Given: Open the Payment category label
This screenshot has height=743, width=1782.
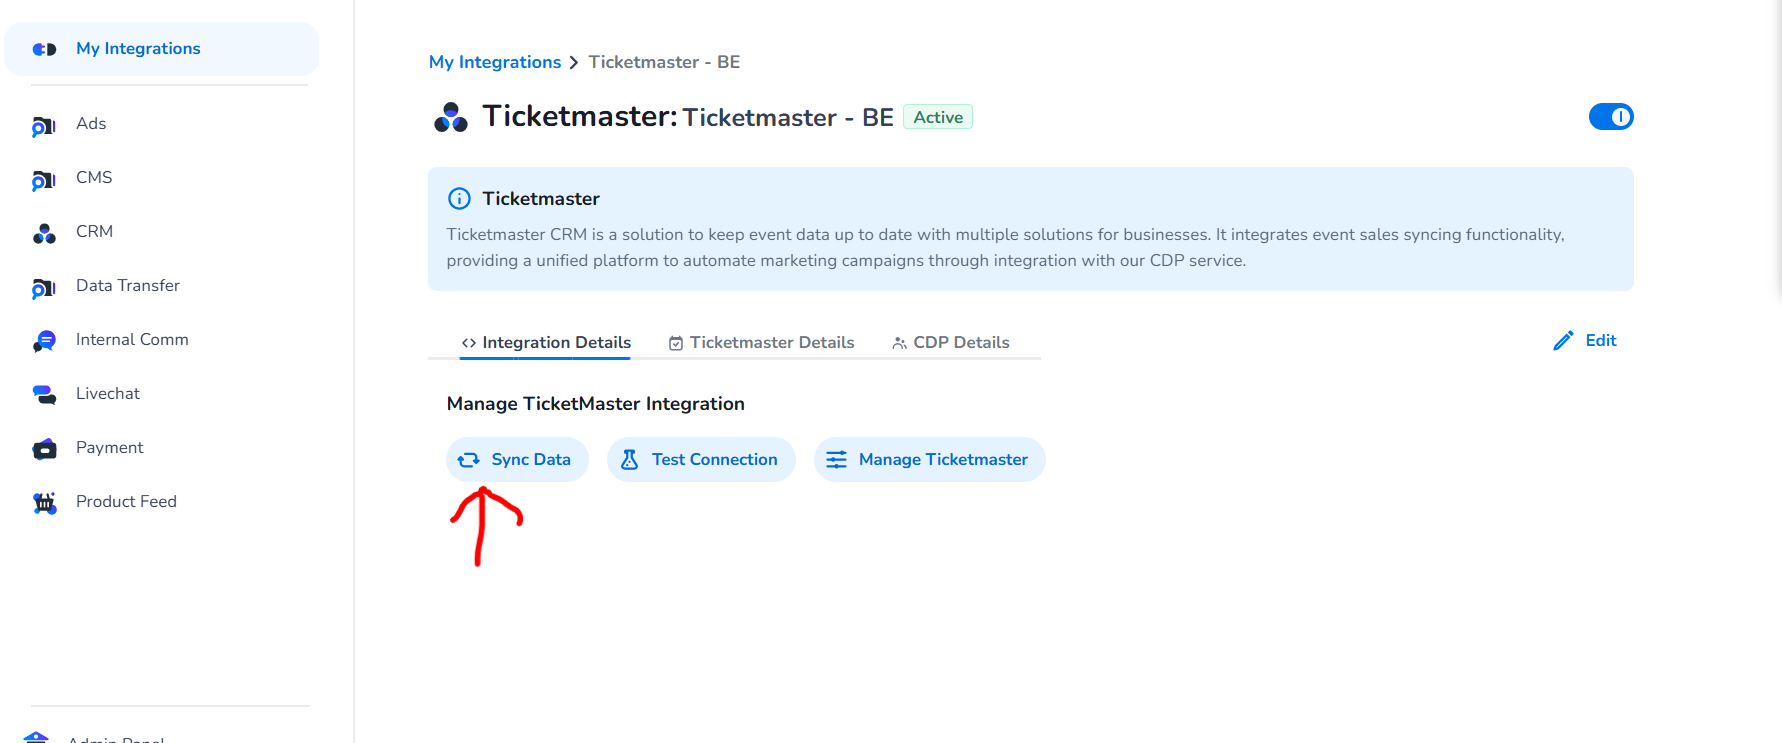Looking at the screenshot, I should (110, 448).
